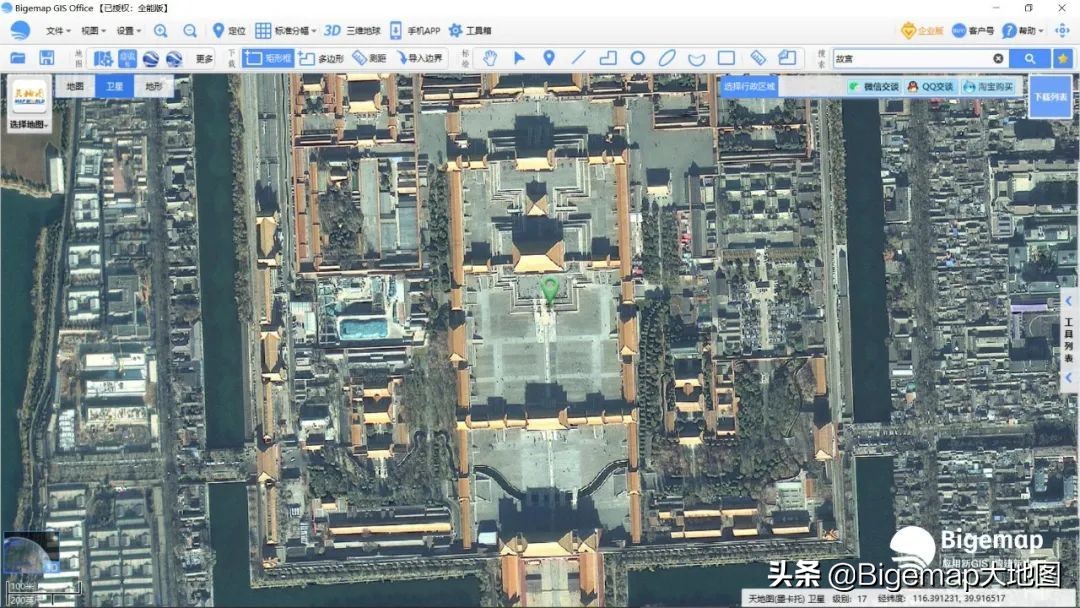Viewport: 1080px width, 608px height.
Task: Select the rectangle drawing tool
Action: pyautogui.click(x=726, y=59)
